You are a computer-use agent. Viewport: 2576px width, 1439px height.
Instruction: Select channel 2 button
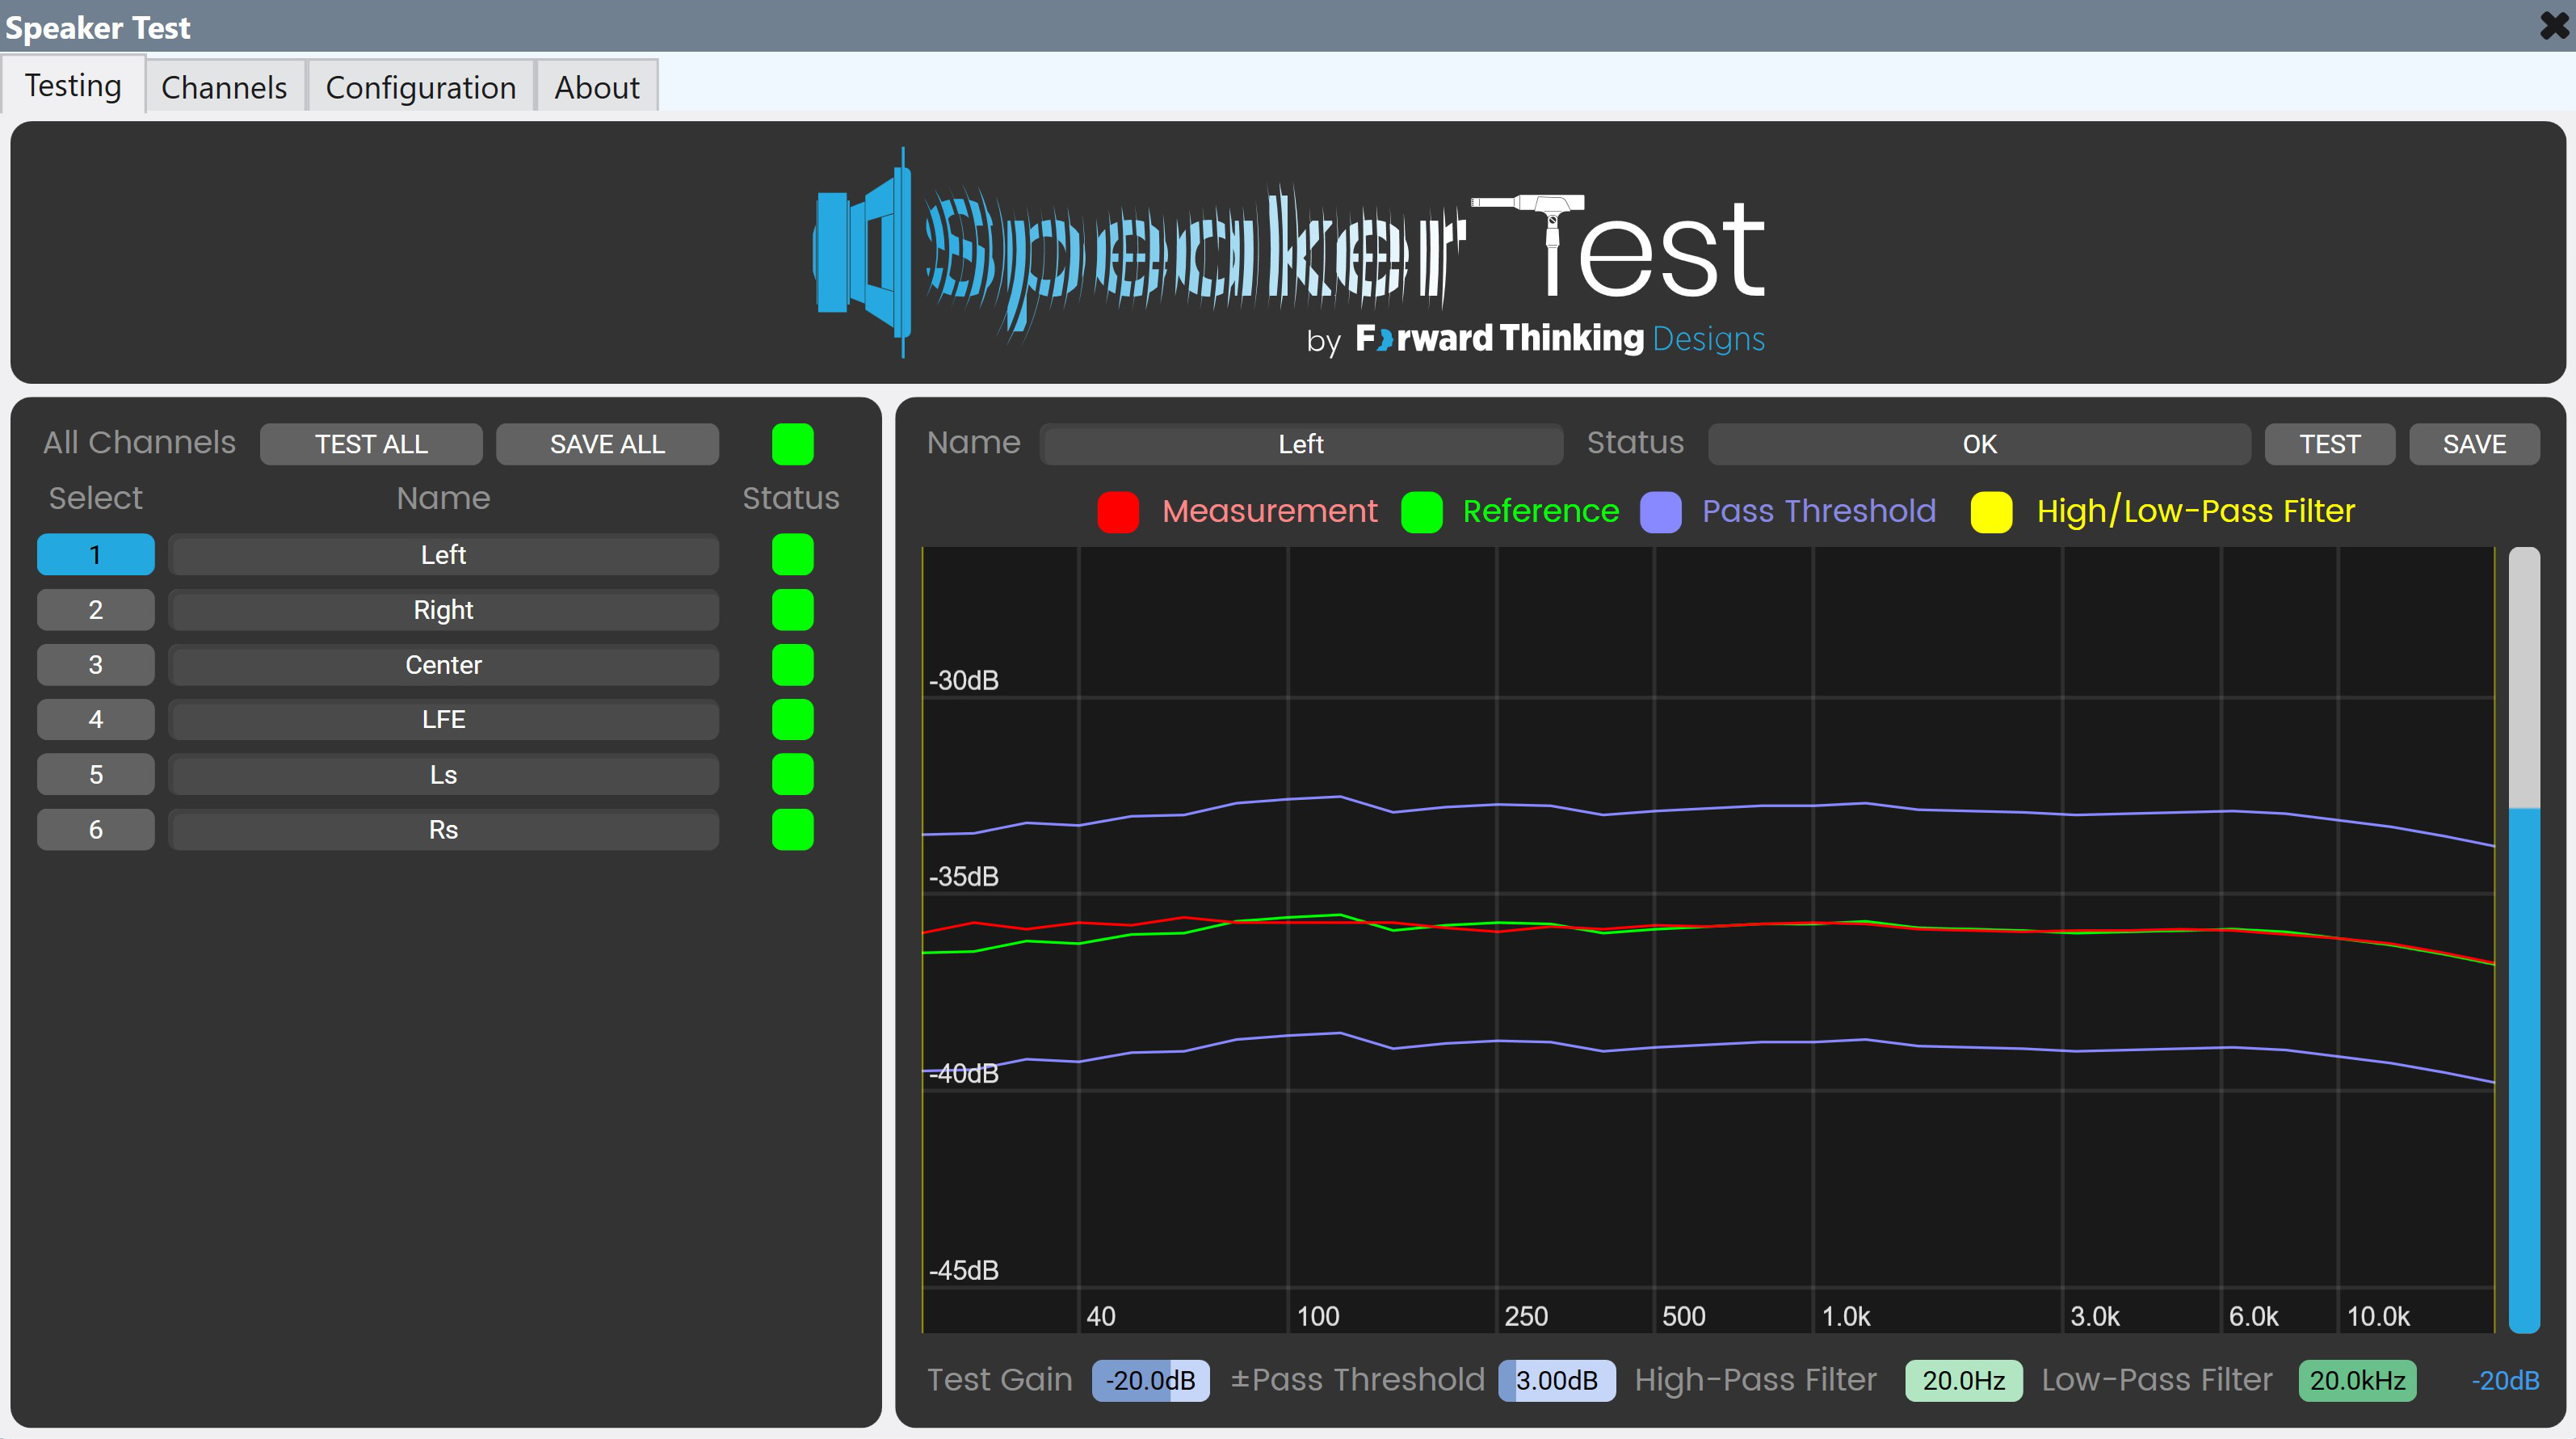tap(96, 610)
